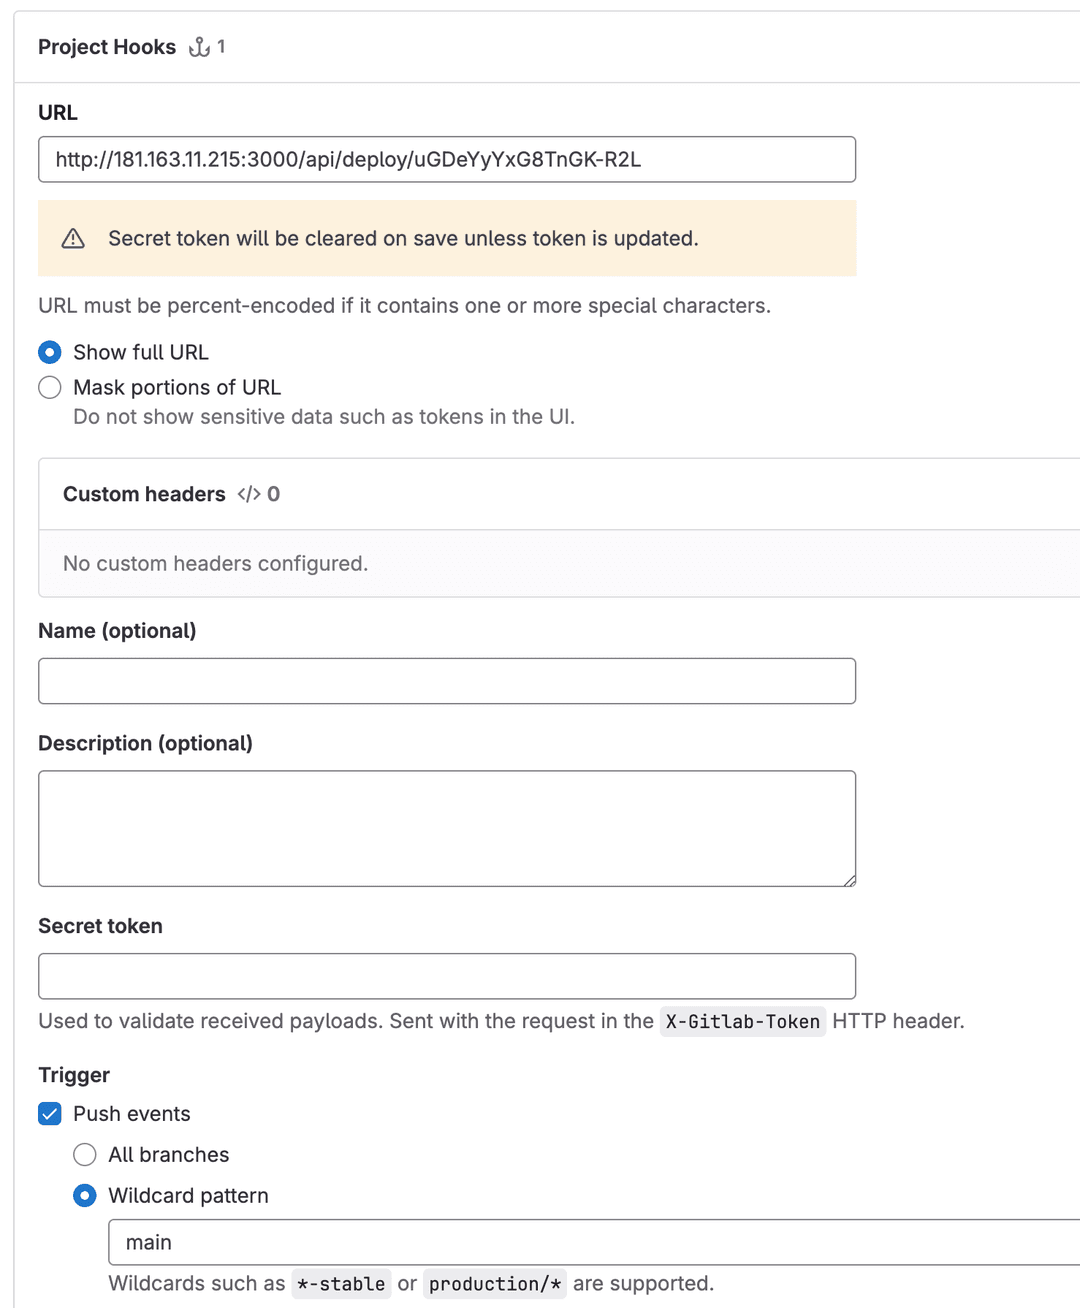Image resolution: width=1080 pixels, height=1308 pixels.
Task: Click the Trigger section heading
Action: click(x=73, y=1074)
